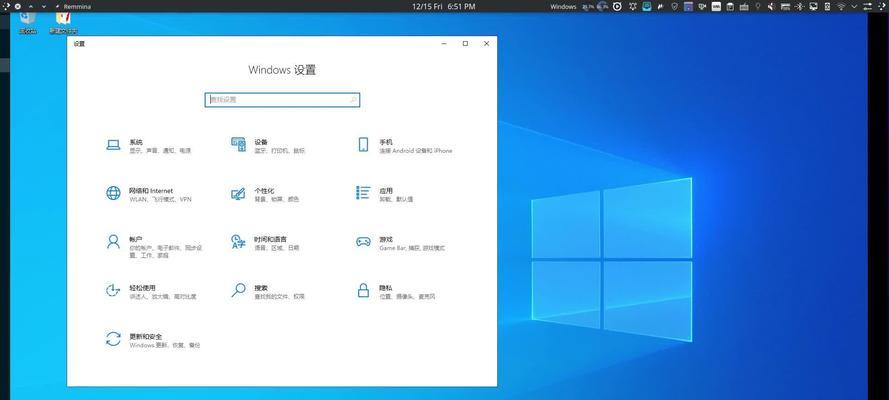
Task: Click the magnifier icon in search box
Action: click(x=353, y=100)
